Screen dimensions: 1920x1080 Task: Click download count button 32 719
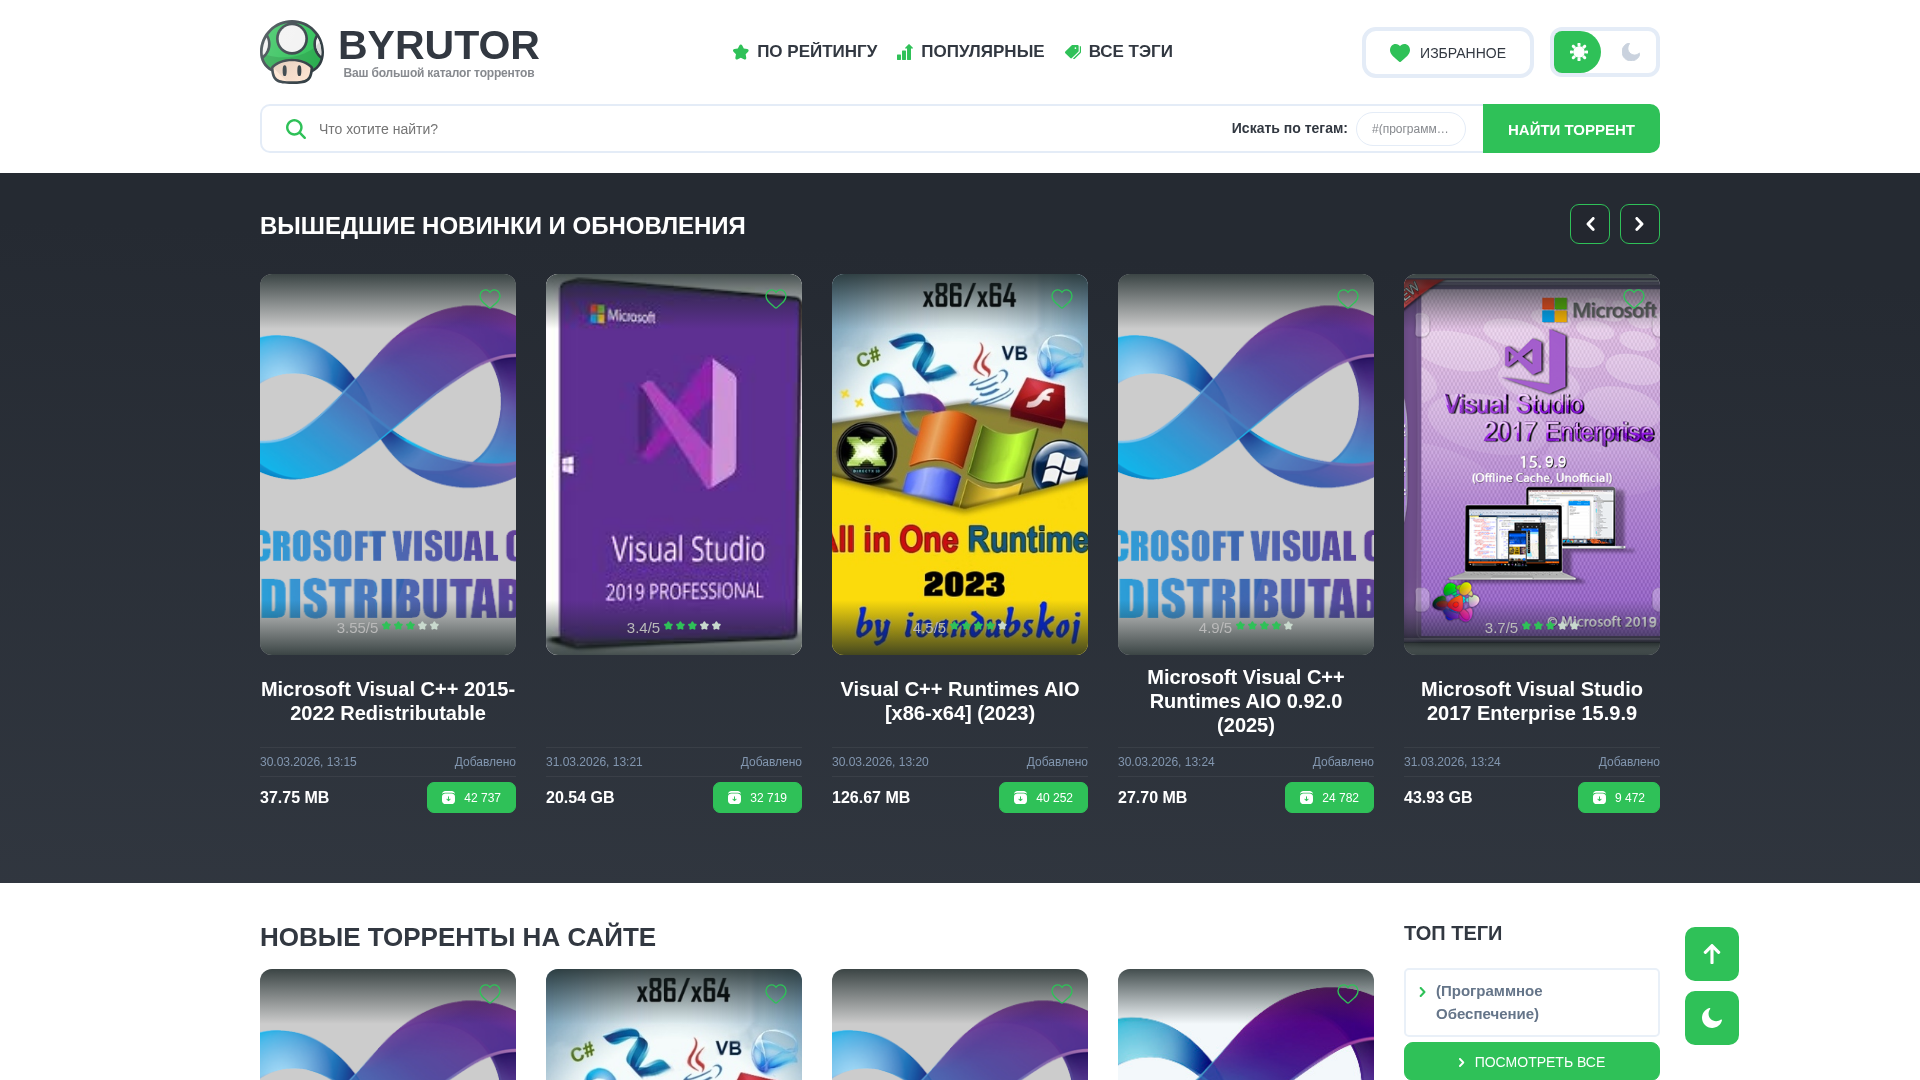pos(757,798)
